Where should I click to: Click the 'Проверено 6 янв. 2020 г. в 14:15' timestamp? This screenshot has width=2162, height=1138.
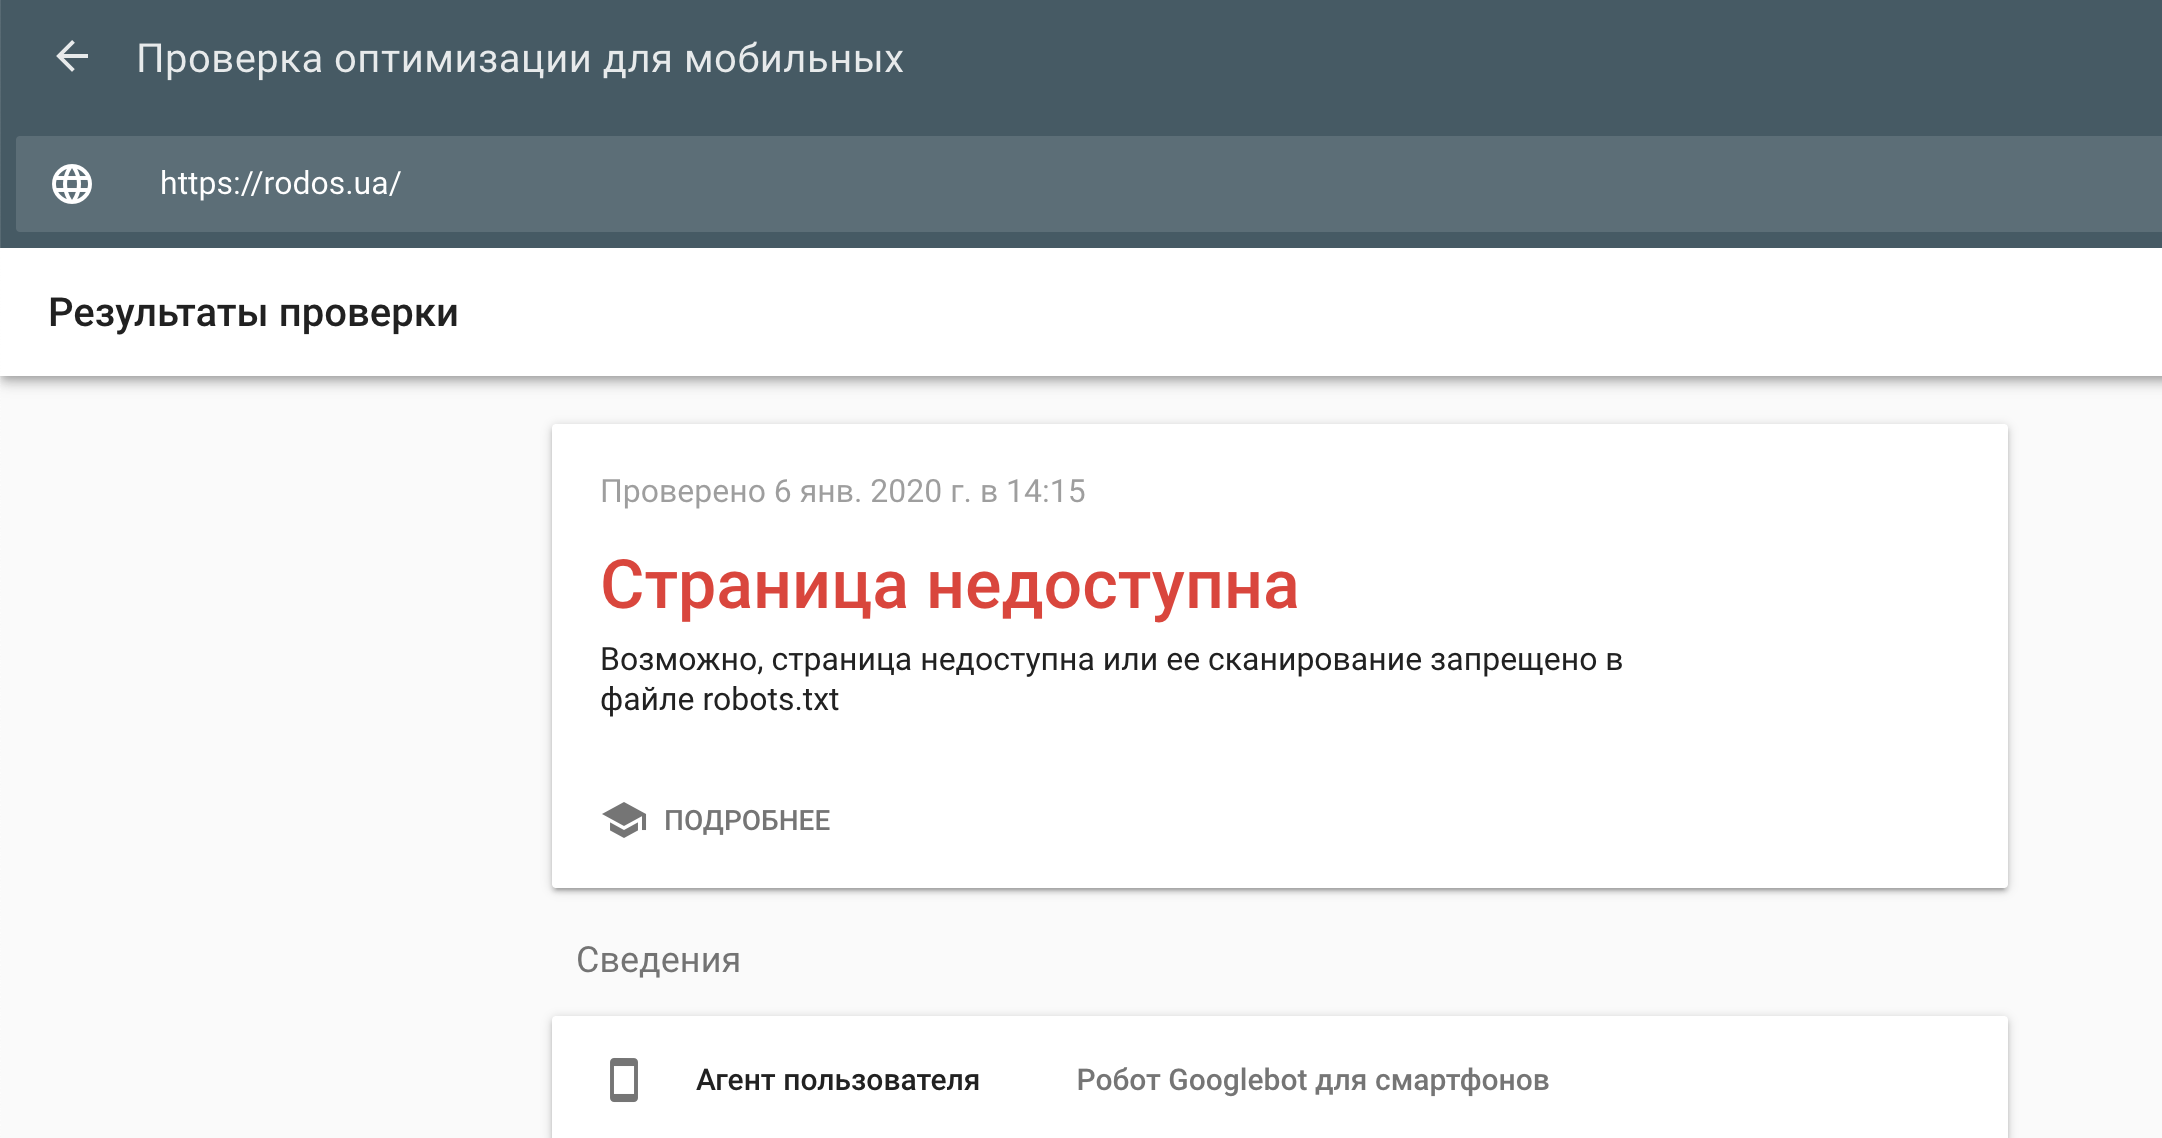pyautogui.click(x=843, y=491)
